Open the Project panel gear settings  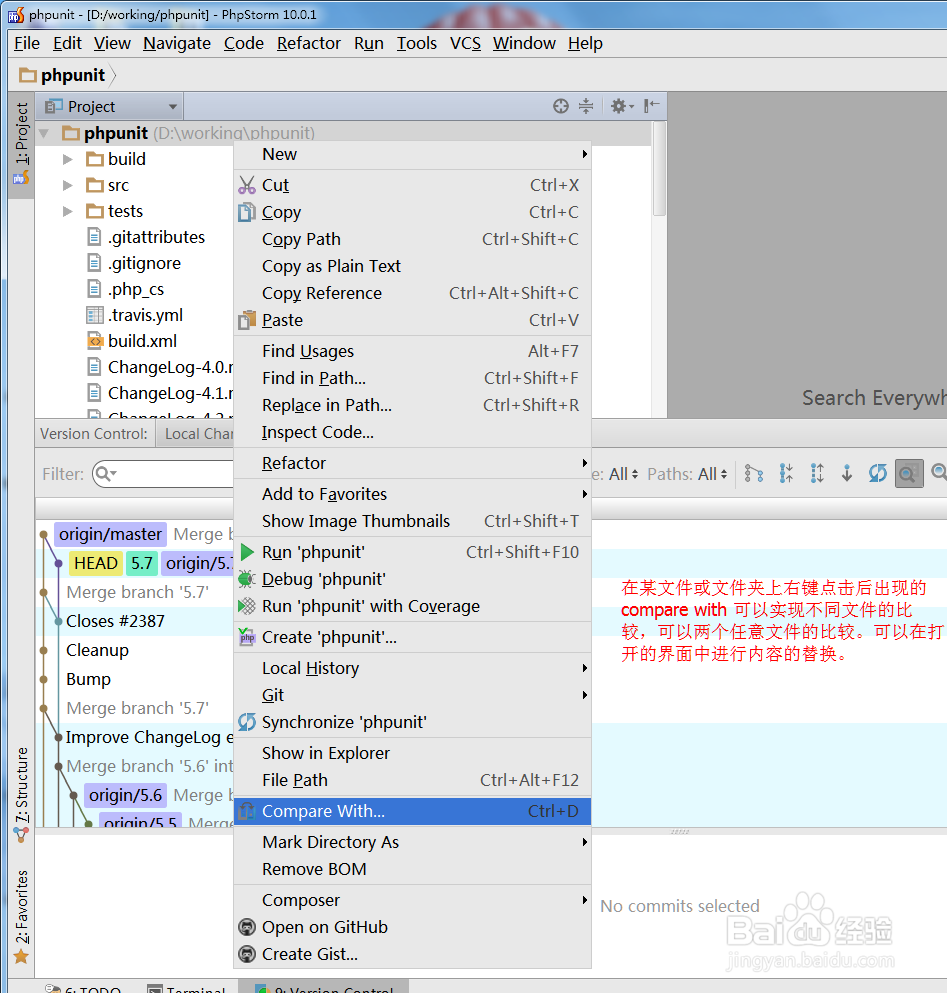tap(621, 106)
